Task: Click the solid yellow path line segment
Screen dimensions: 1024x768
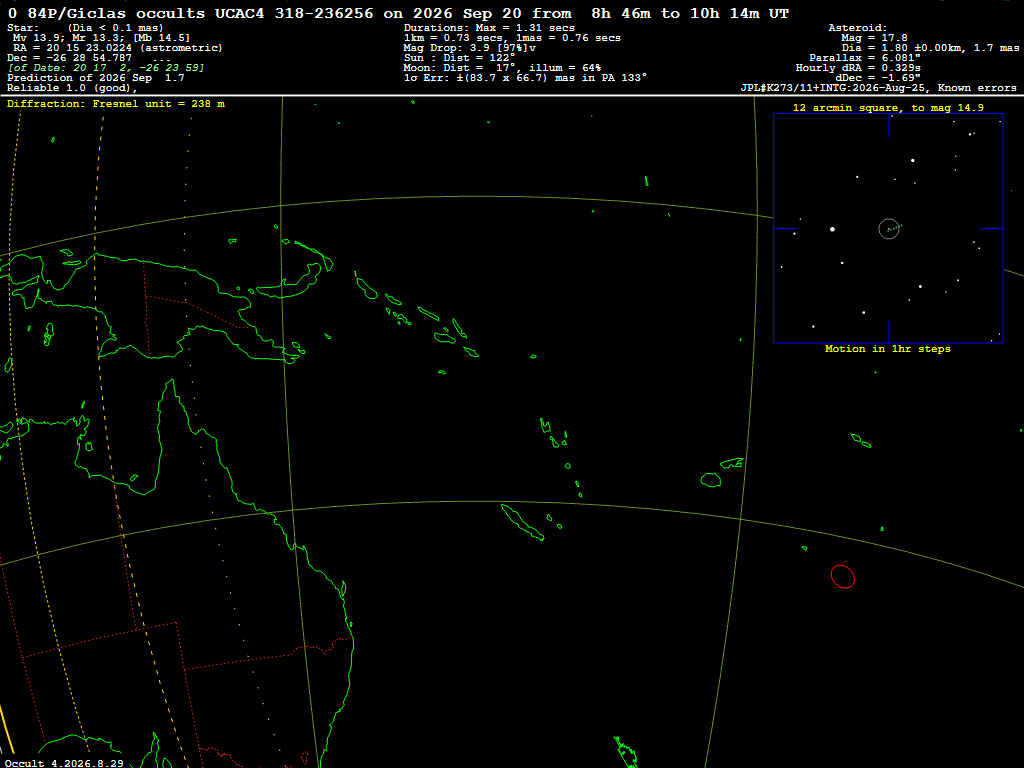Action: click(6, 729)
